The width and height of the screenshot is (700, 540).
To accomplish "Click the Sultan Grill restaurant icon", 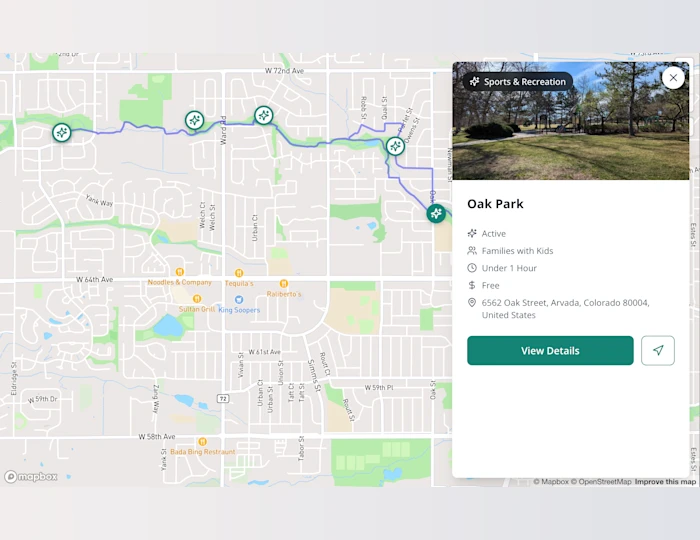I will coord(197,299).
